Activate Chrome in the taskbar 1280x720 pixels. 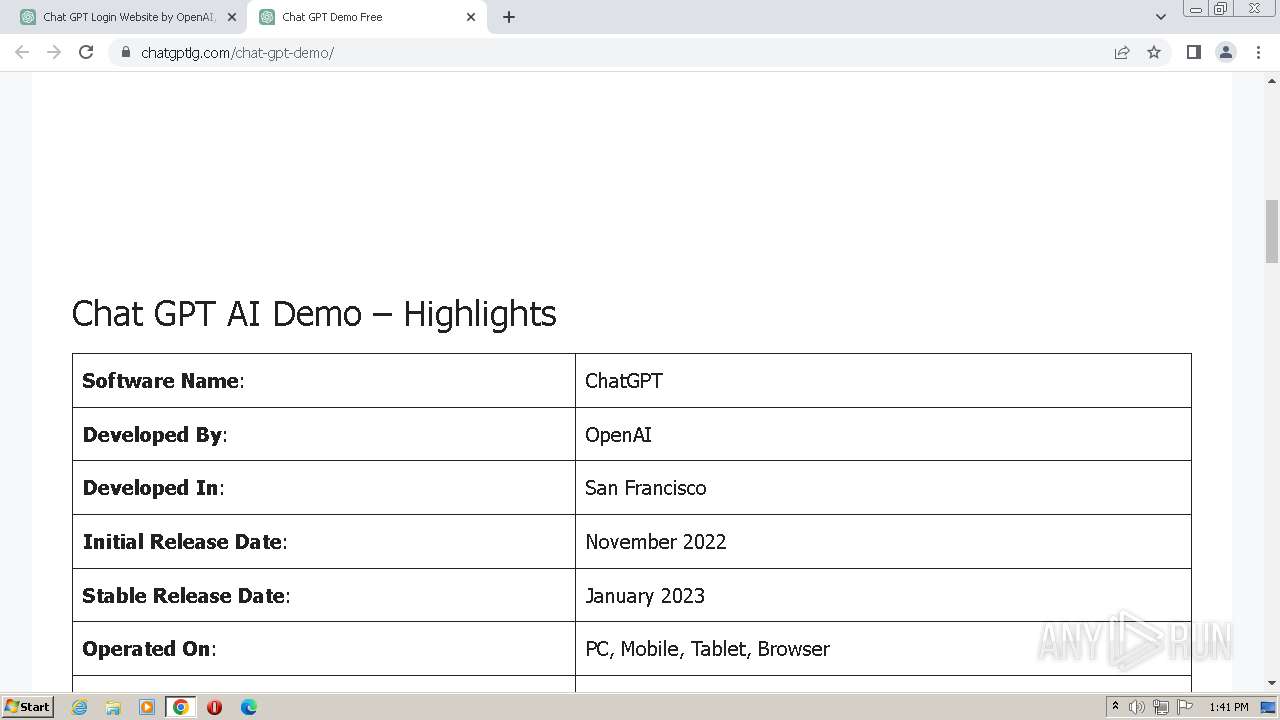pyautogui.click(x=181, y=707)
